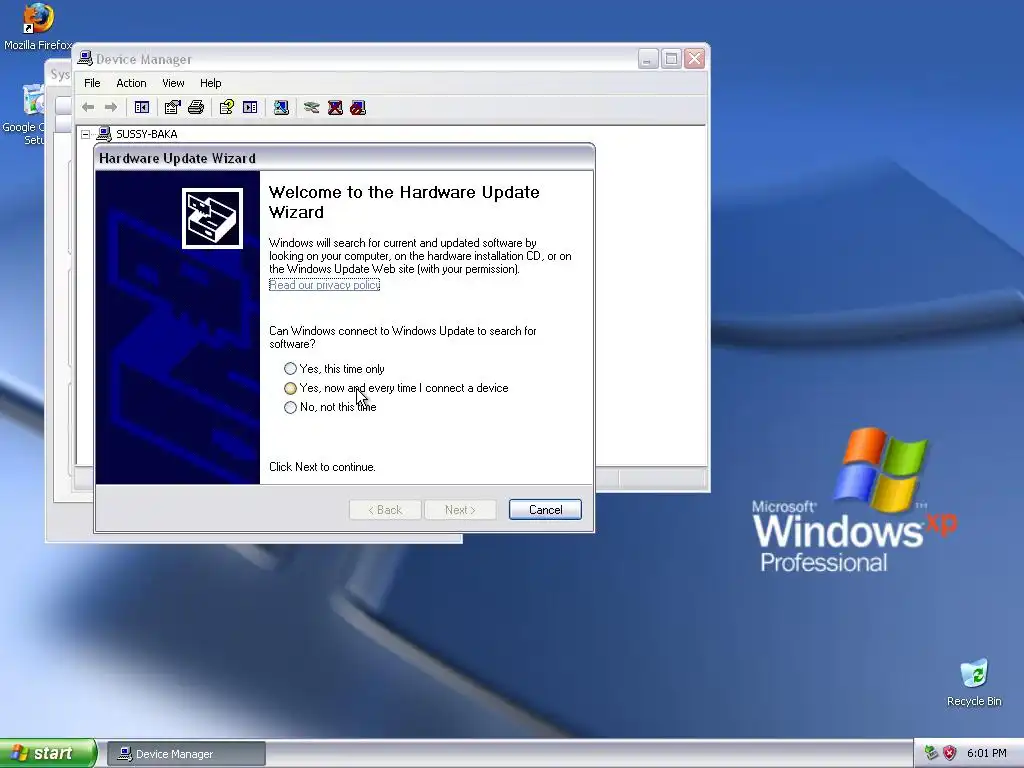Open Properties via the toolbar icon
Image resolution: width=1024 pixels, height=768 pixels.
172,107
